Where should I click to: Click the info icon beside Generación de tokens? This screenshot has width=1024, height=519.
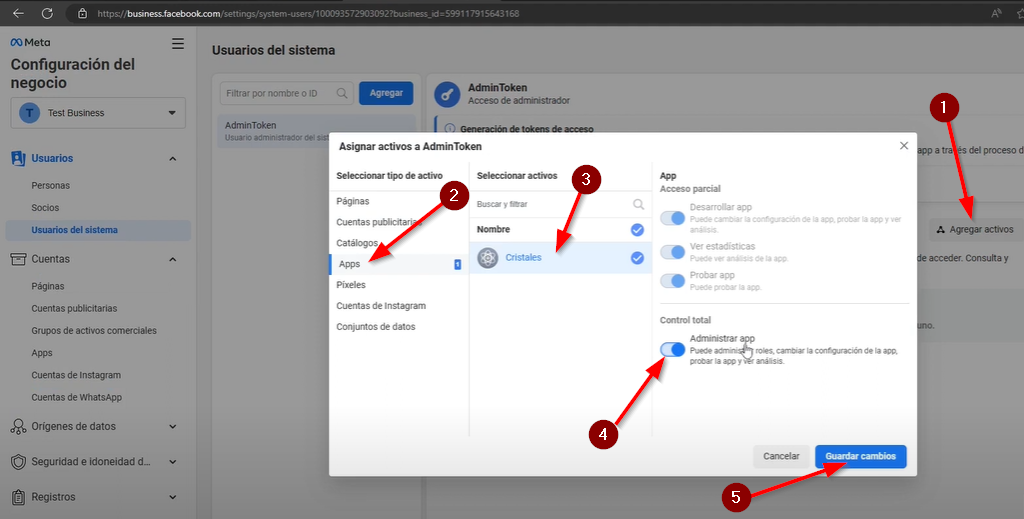[449, 129]
